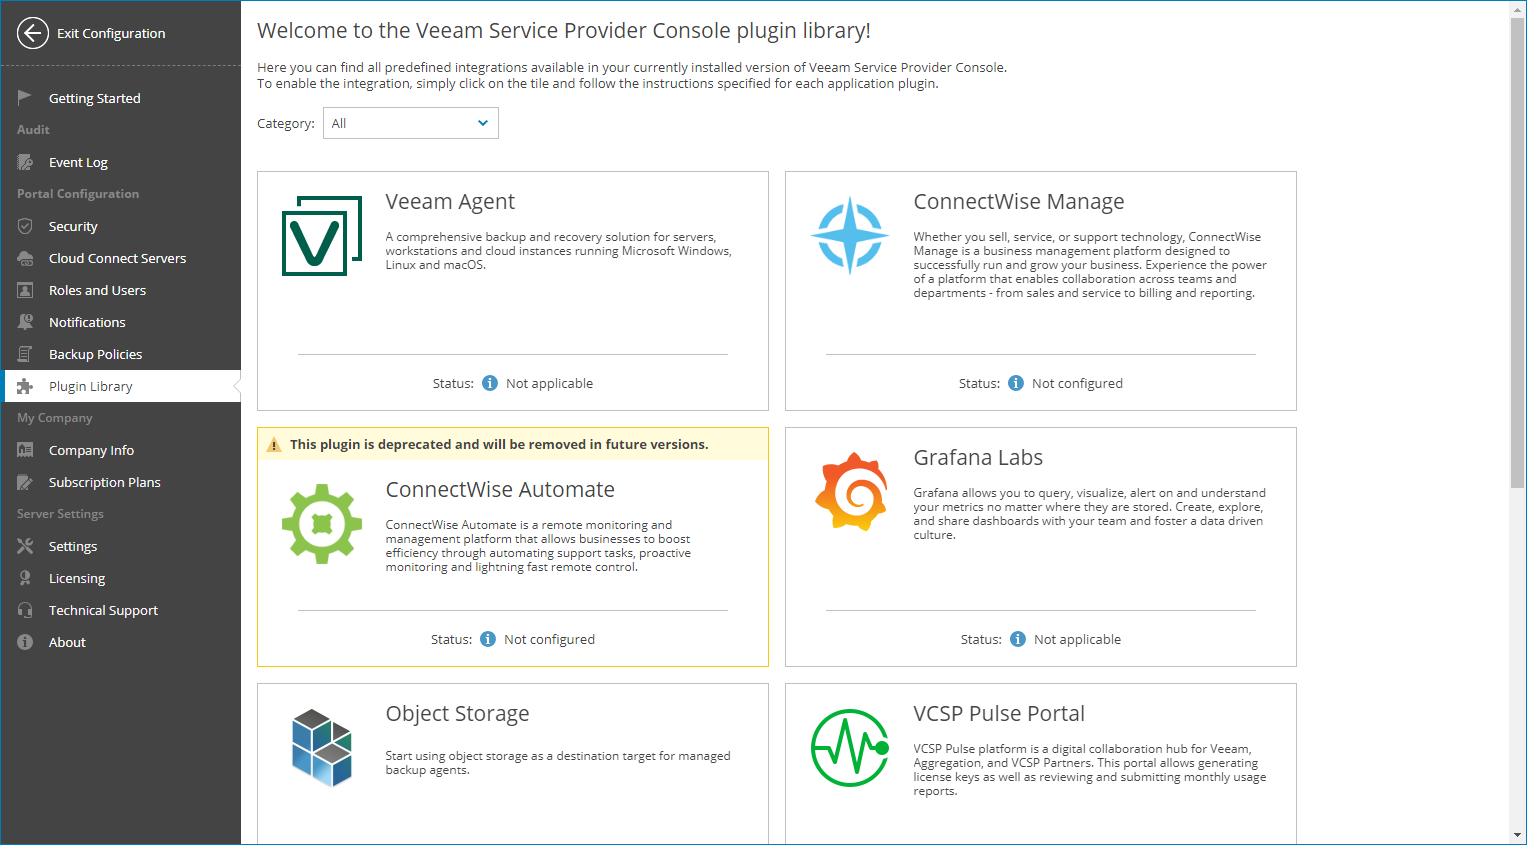Click the Object Storage cubes icon
Viewport: 1527px width, 845px height.
tap(322, 748)
